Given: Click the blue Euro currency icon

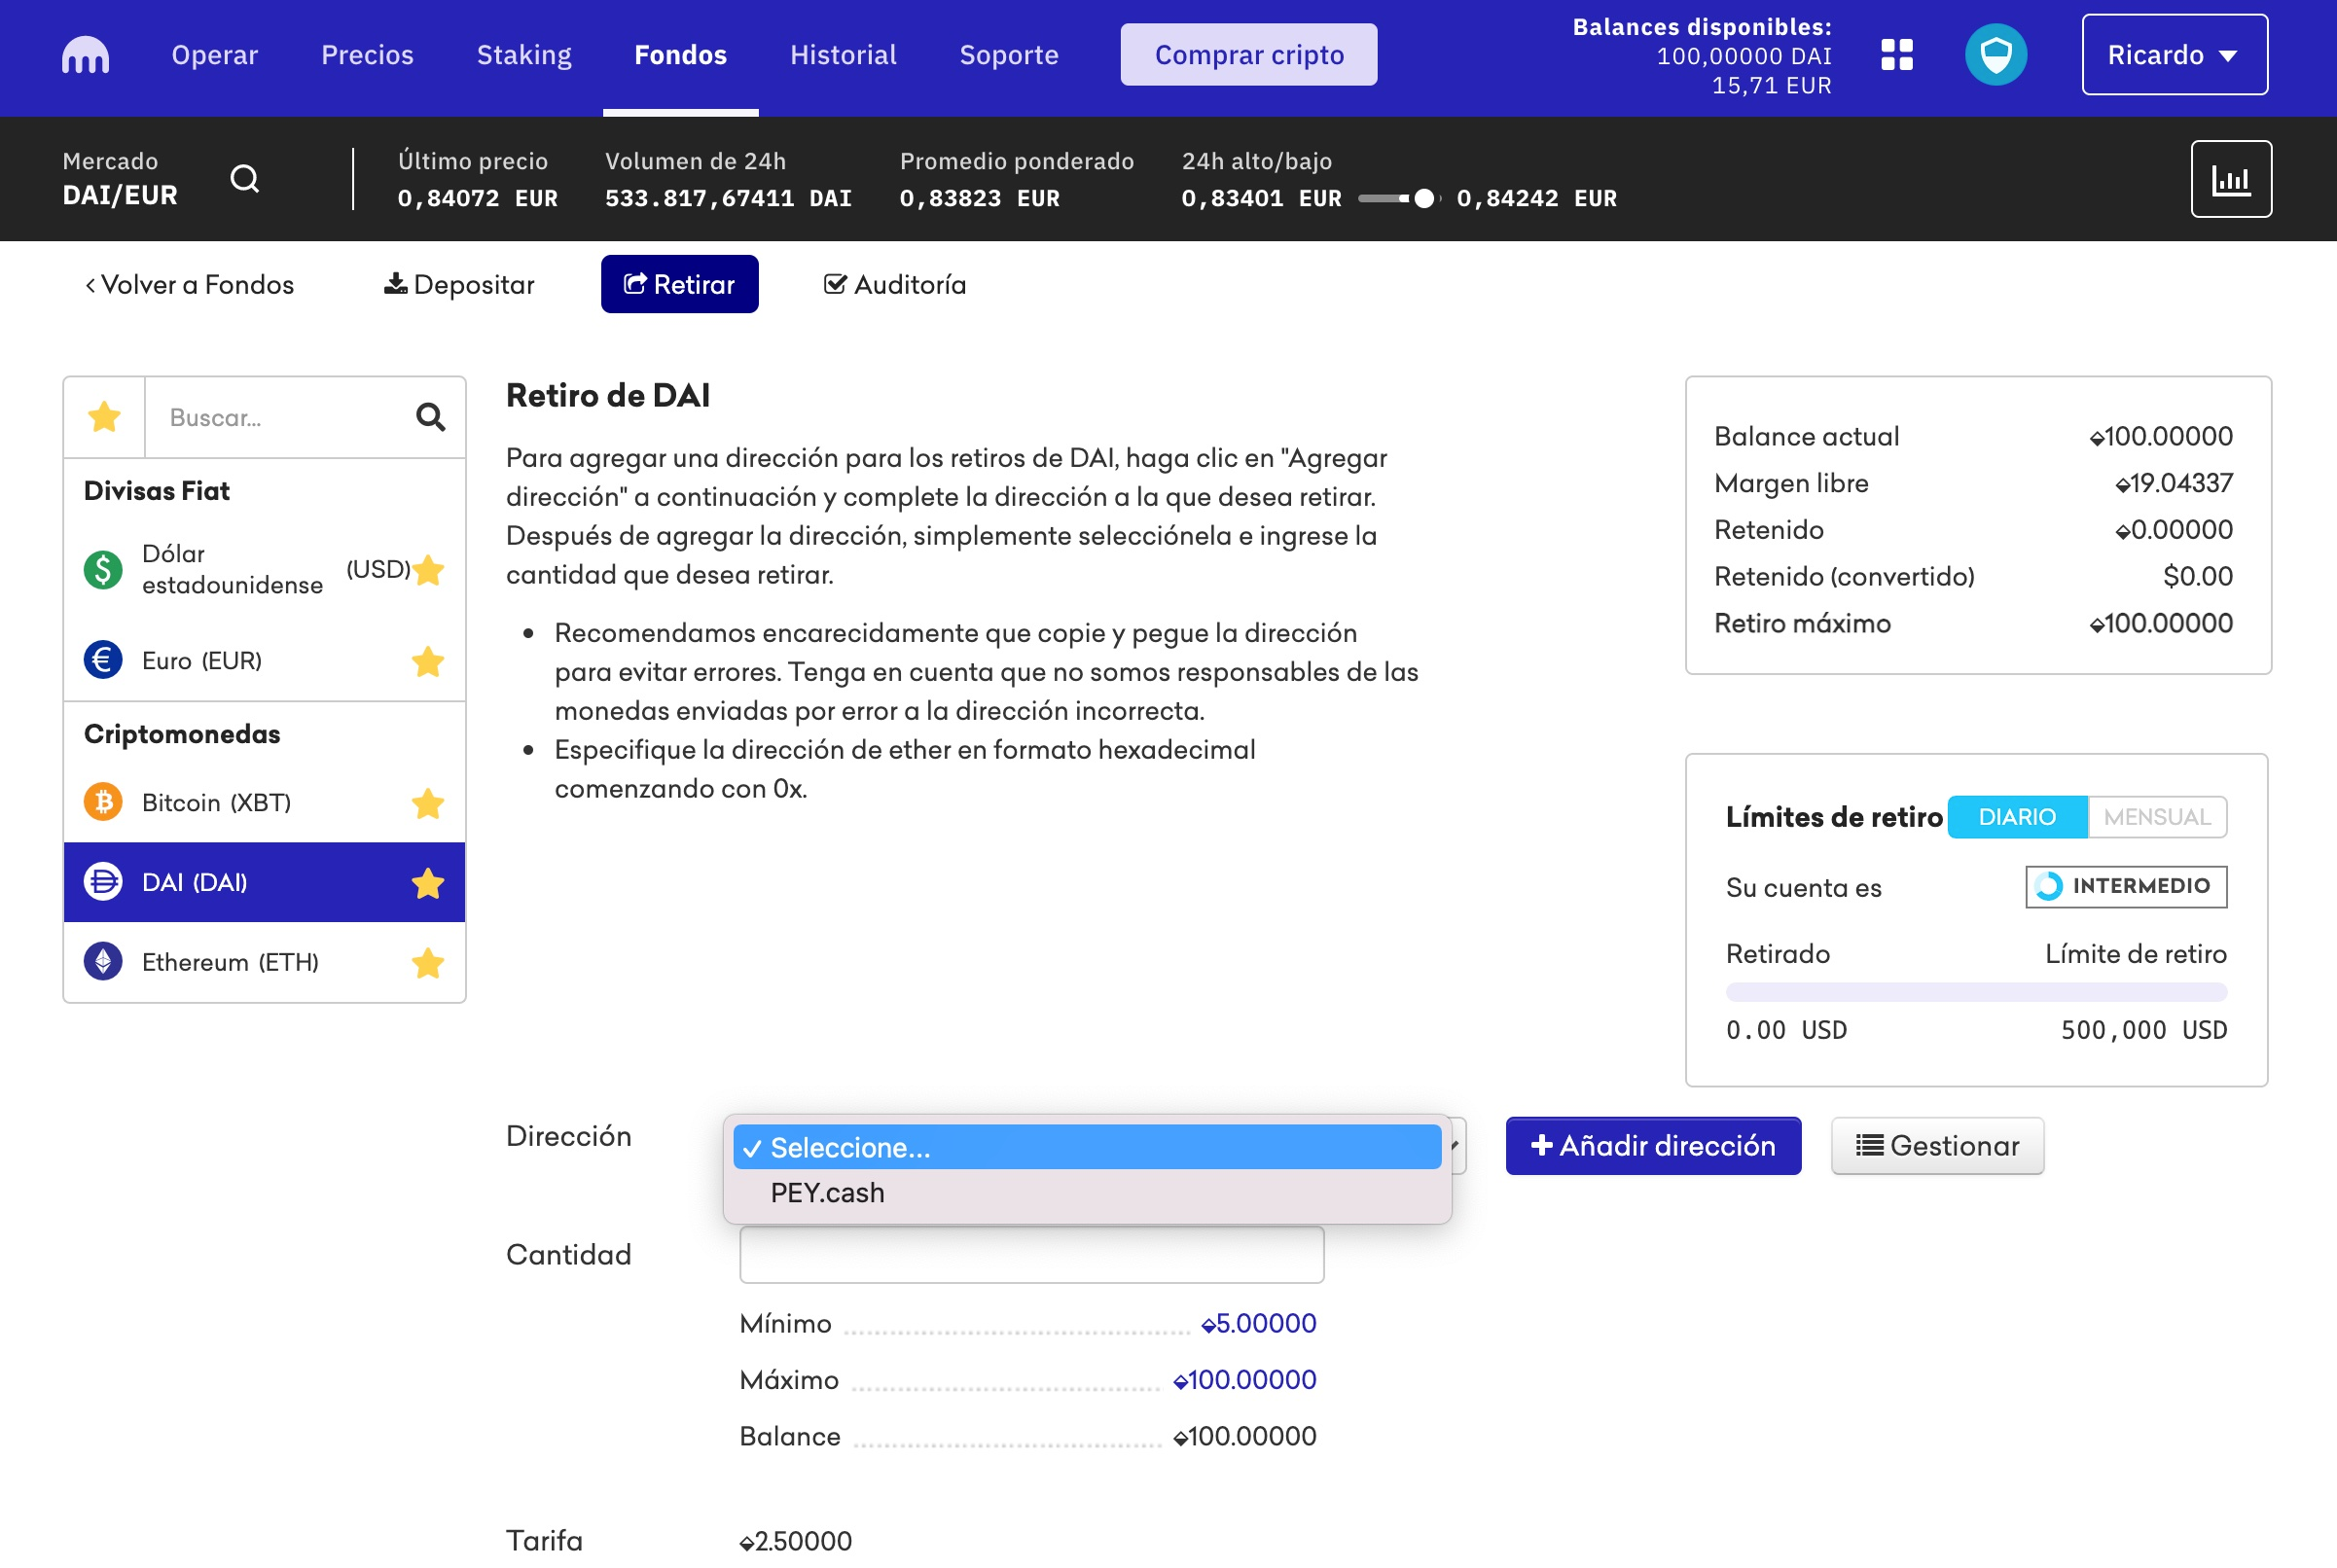Looking at the screenshot, I should (103, 660).
